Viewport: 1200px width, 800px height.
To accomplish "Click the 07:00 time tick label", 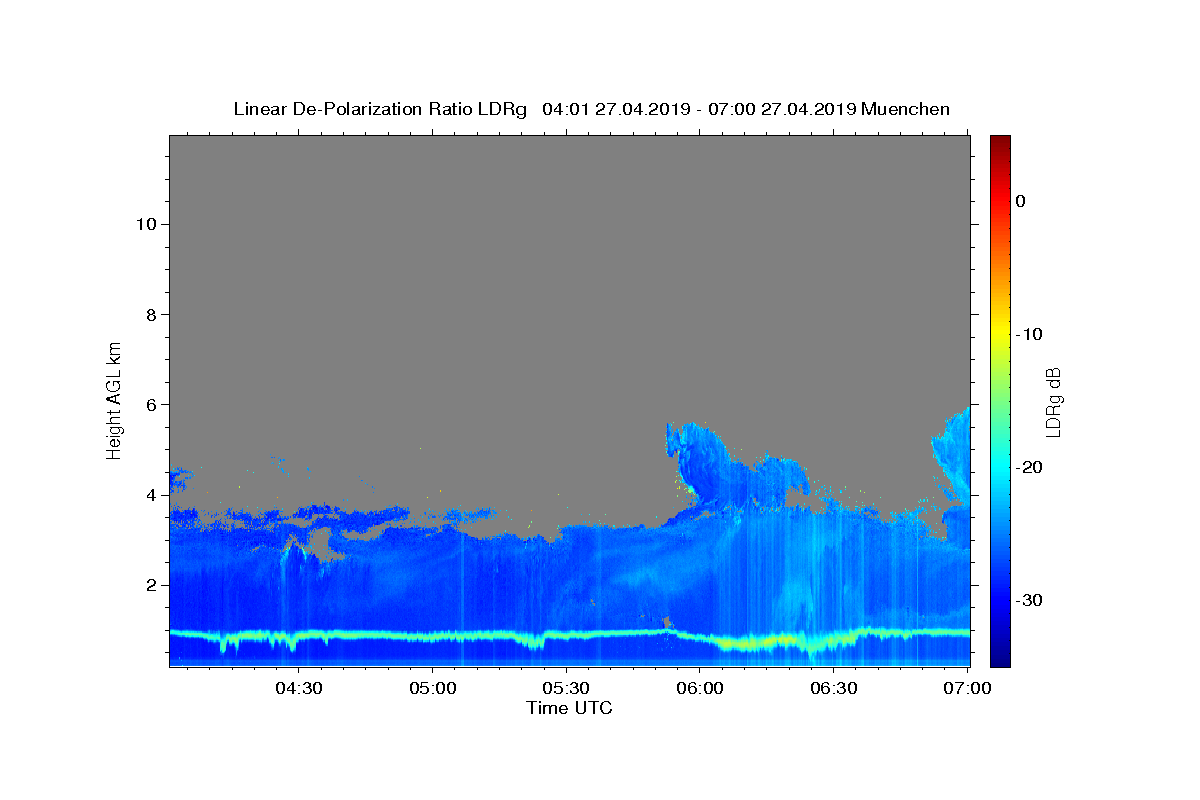I will tap(968, 688).
